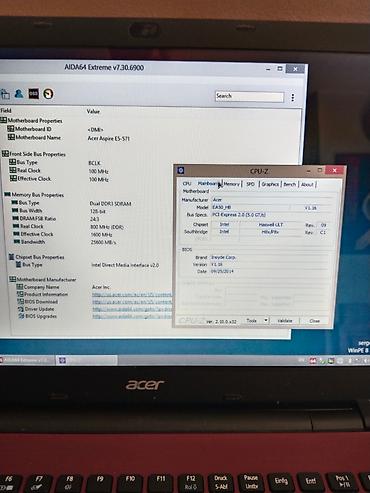Select the 'Dual DDR3 SDRAM' value

(x=110, y=203)
